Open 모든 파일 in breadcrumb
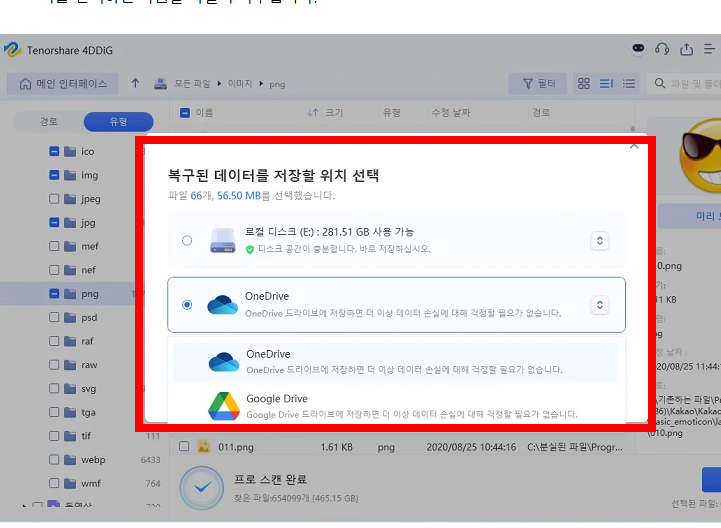The width and height of the screenshot is (721, 528). tap(192, 84)
